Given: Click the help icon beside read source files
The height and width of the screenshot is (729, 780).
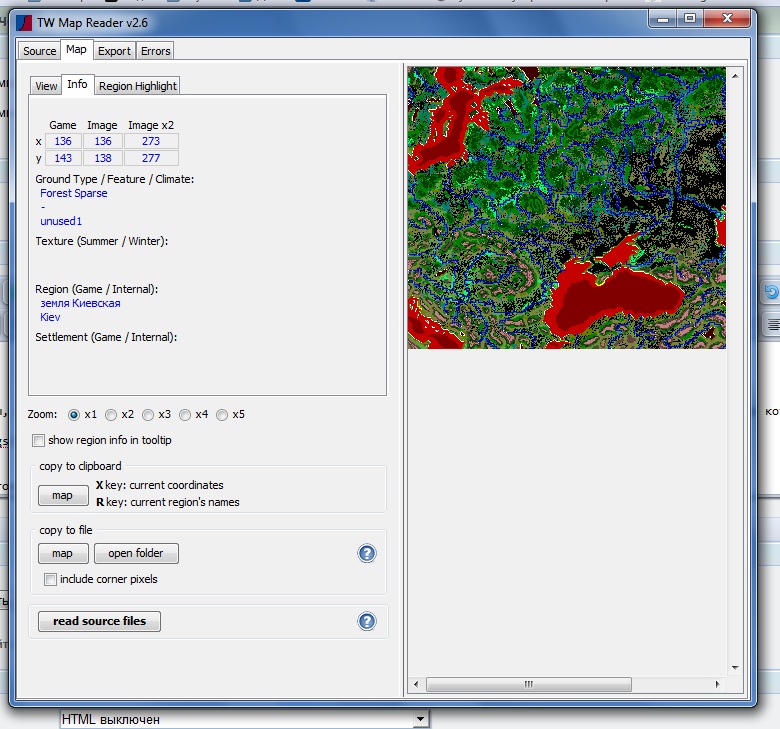Looking at the screenshot, I should click(367, 621).
